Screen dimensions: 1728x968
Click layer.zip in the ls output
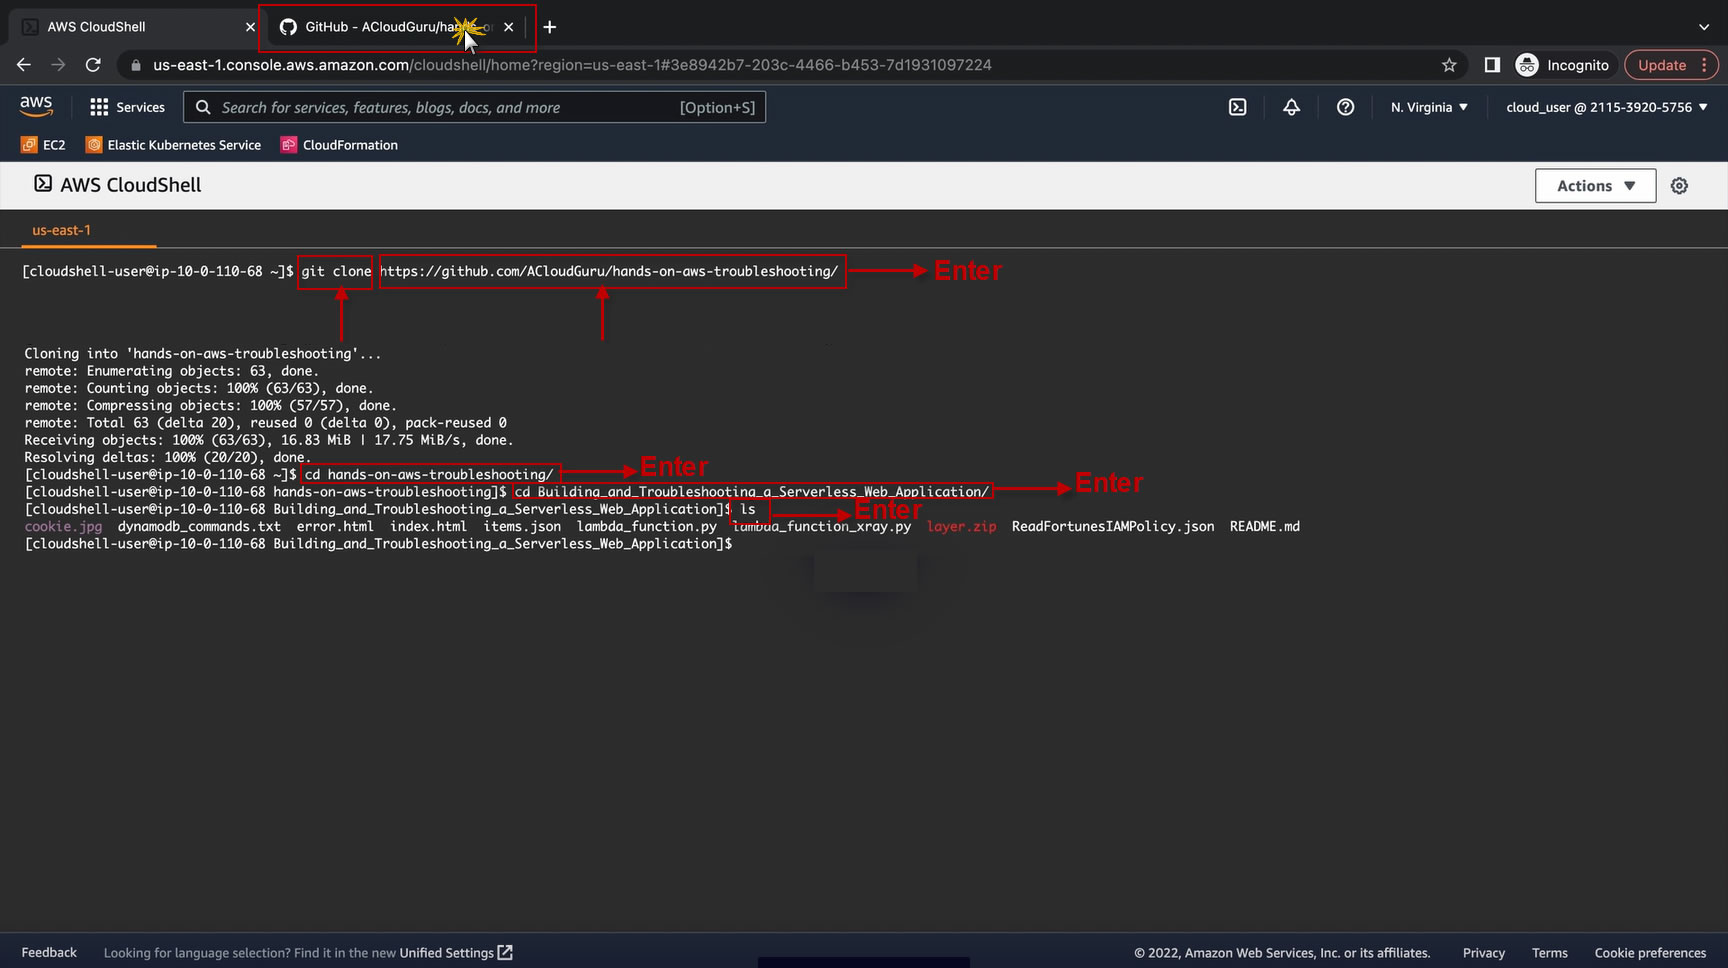tap(961, 526)
